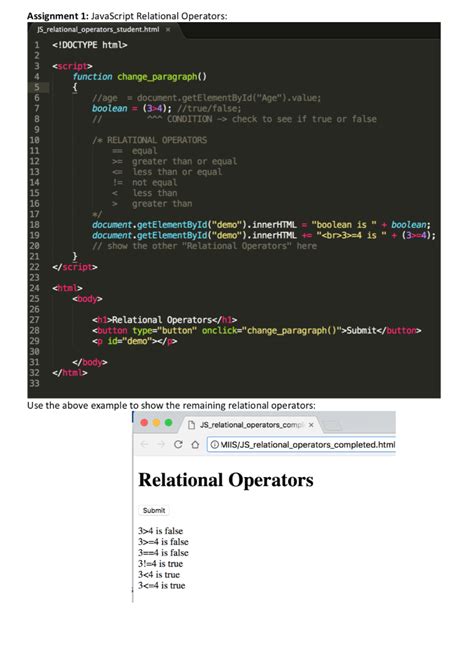Click the 'RELATIONAL OPERATORS' comment header
The height and width of the screenshot is (648, 474).
pos(157,140)
